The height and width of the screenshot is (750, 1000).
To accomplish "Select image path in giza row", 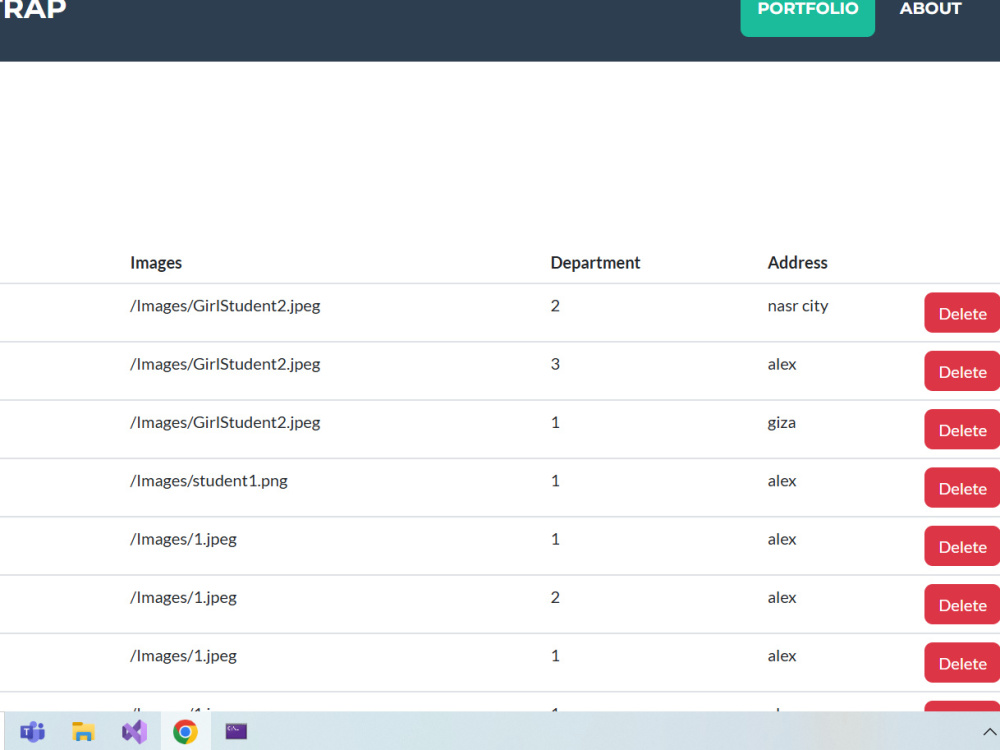I will coord(225,423).
